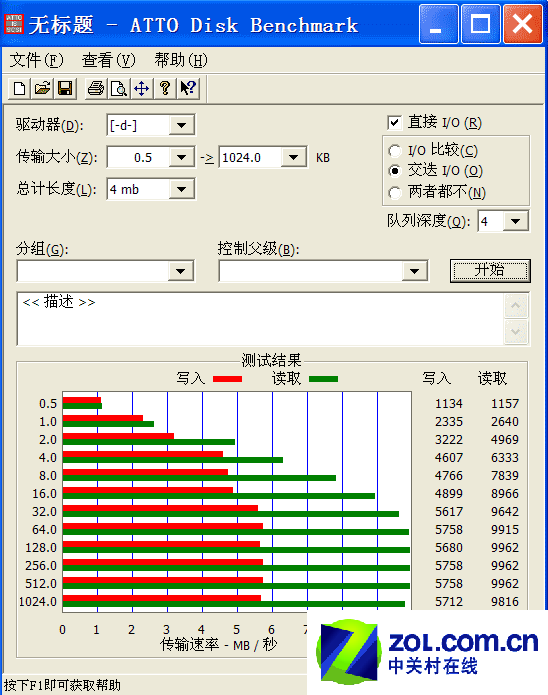Open the 帮助(H) menu
The width and height of the screenshot is (548, 695).
[x=181, y=60]
